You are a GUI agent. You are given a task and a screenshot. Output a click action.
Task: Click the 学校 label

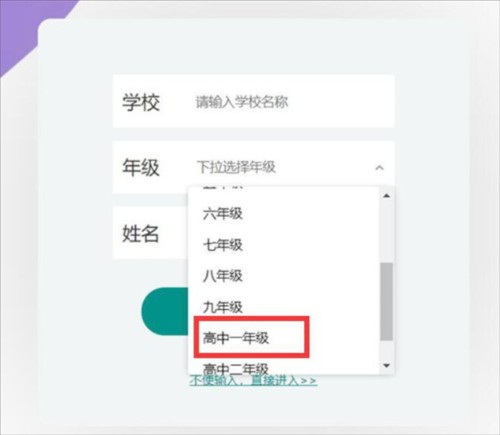pos(141,102)
